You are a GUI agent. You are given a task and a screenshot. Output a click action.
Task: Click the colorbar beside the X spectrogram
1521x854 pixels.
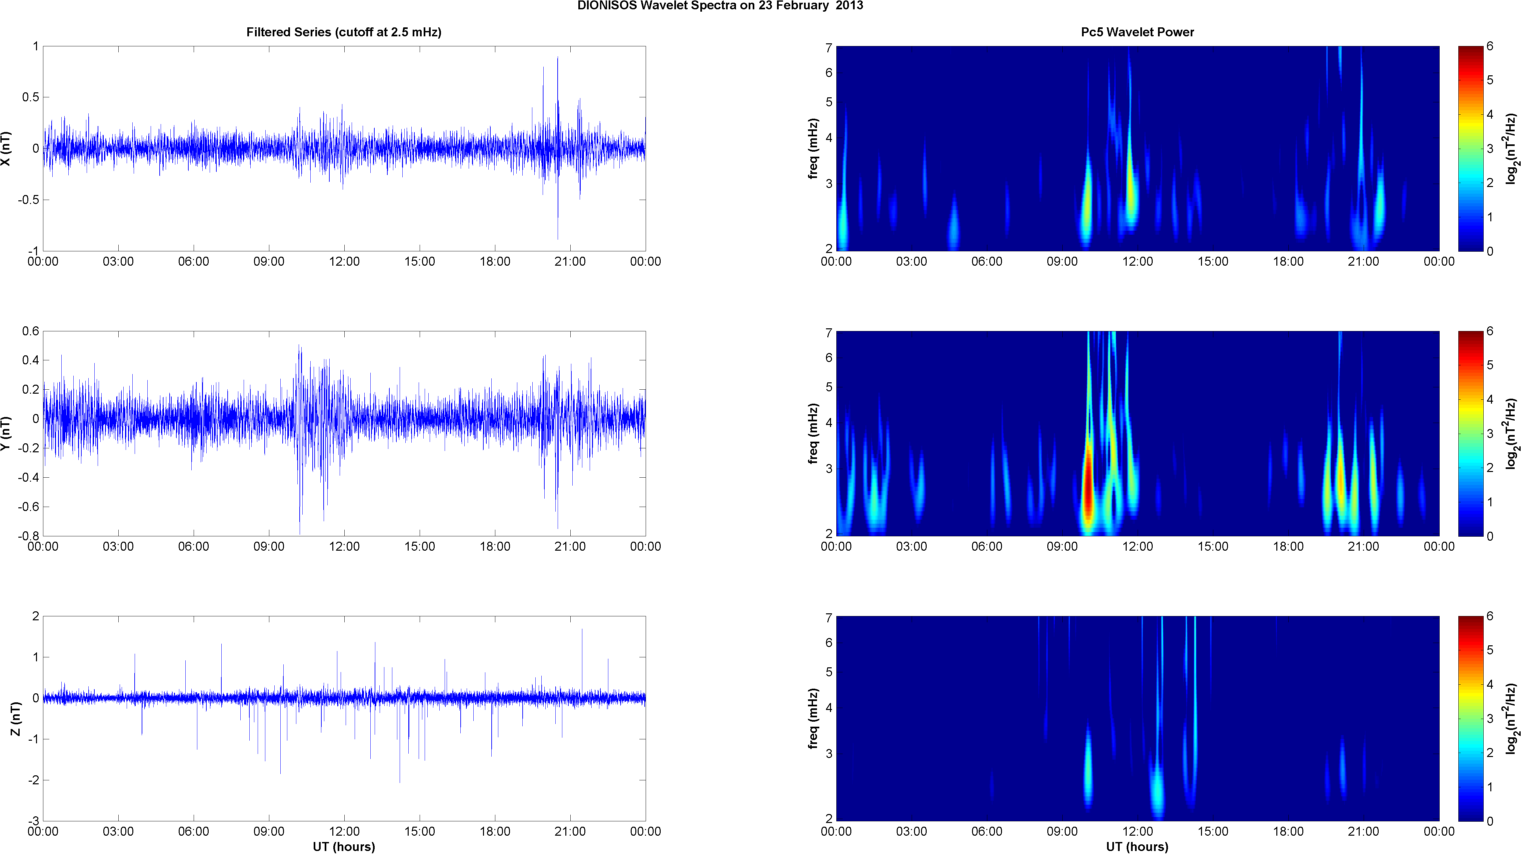1470,148
